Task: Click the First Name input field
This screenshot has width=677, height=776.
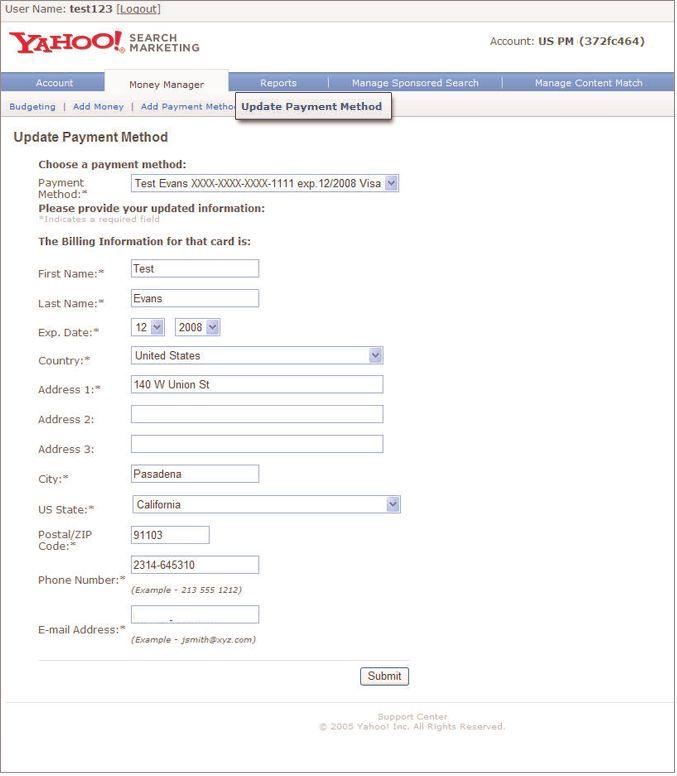Action: pos(195,268)
